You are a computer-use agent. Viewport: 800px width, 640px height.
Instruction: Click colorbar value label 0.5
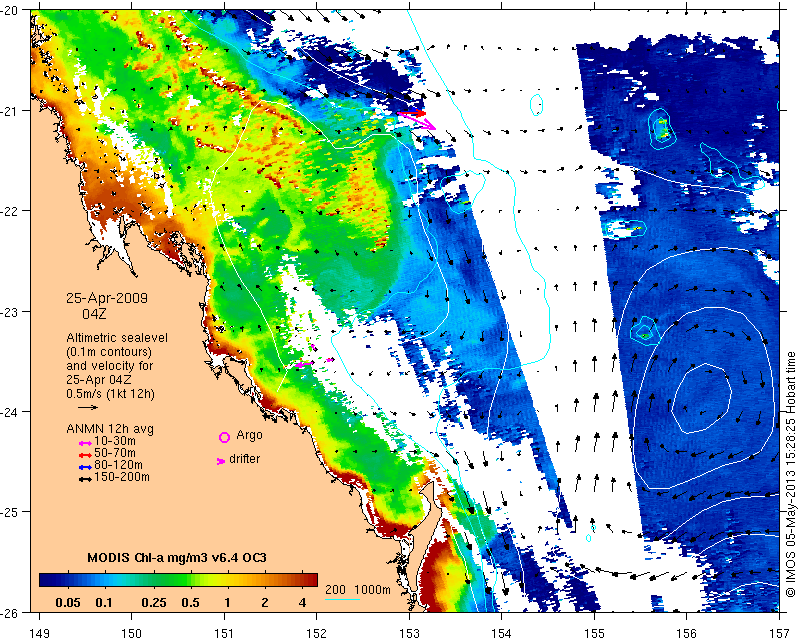(x=190, y=602)
